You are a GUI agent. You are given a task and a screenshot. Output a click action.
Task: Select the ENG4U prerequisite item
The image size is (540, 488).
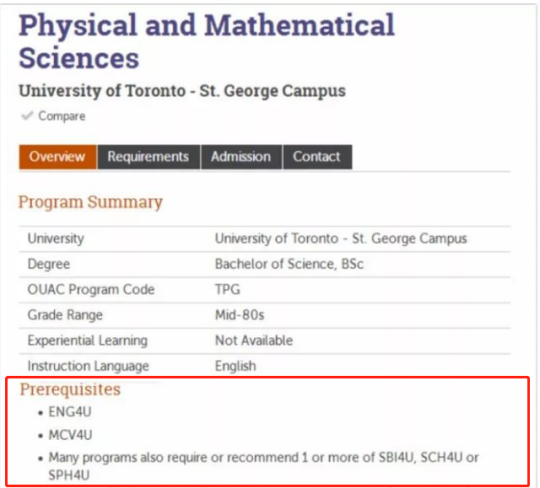(70, 412)
